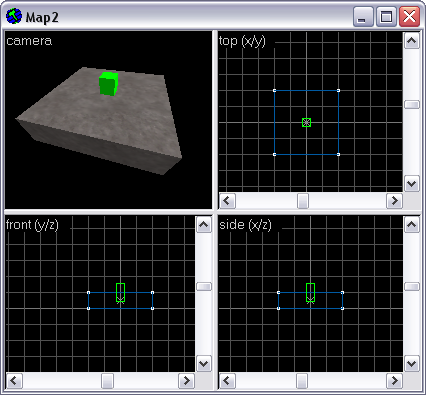Click the bottom-left handle of the side view brush
The image size is (426, 395).
tap(278, 308)
